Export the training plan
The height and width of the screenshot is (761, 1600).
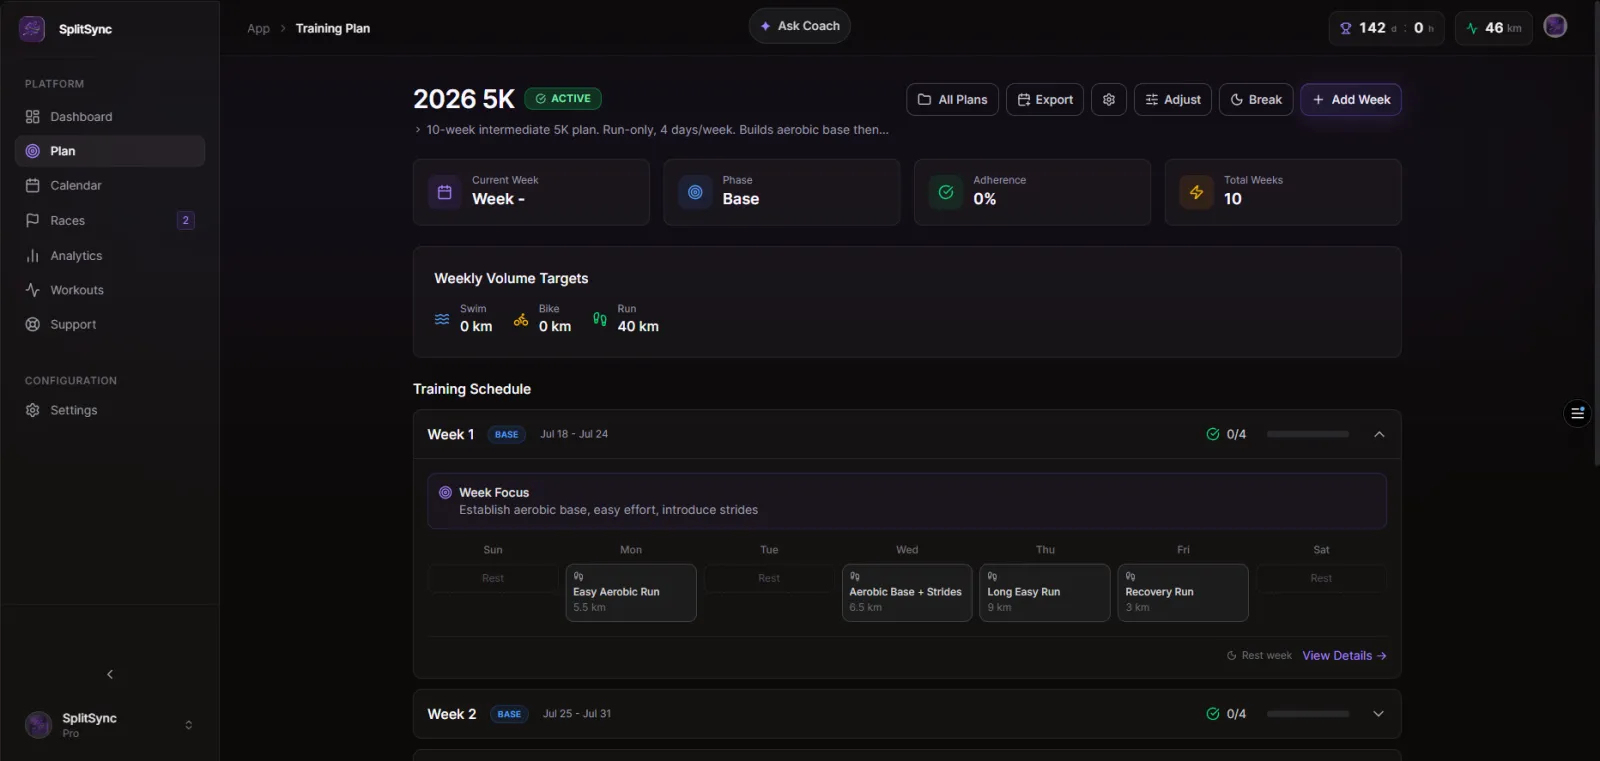[x=1045, y=100]
